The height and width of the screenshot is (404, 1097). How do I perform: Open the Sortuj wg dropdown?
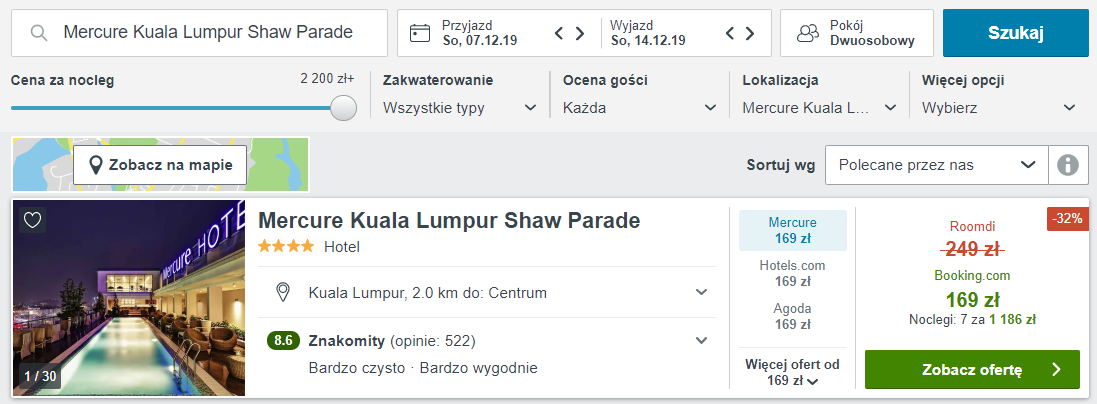[936, 165]
